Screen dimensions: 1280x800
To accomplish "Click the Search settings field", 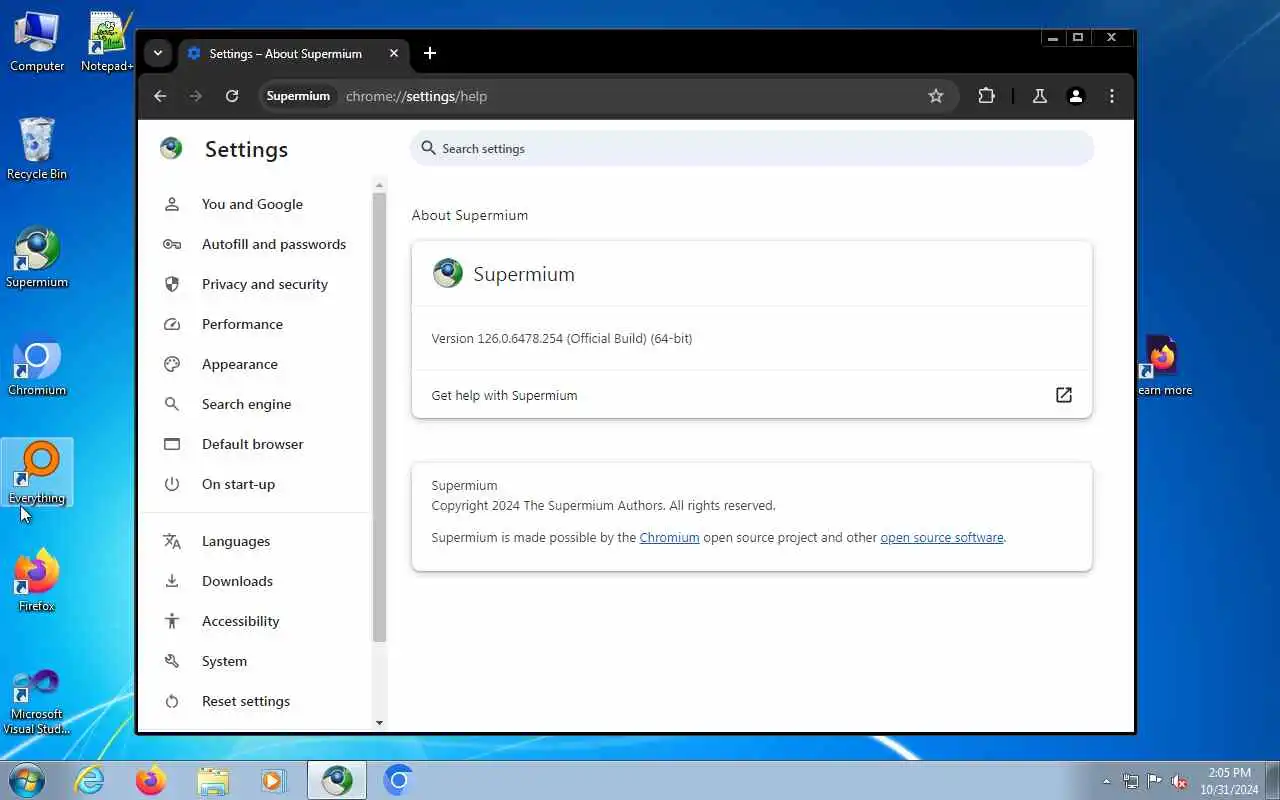I will [x=752, y=148].
